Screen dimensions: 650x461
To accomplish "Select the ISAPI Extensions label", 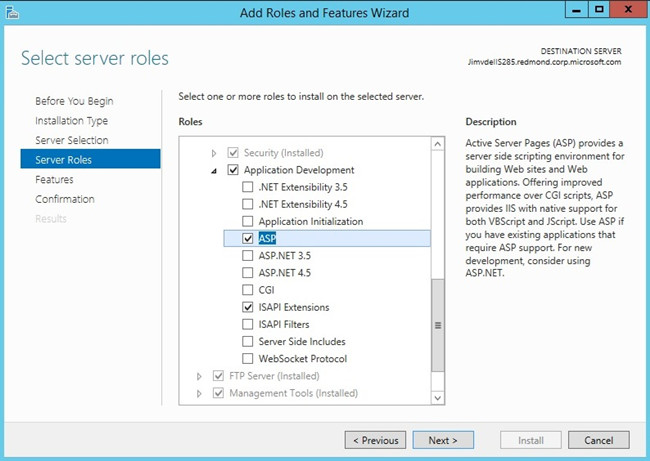I will [x=294, y=307].
